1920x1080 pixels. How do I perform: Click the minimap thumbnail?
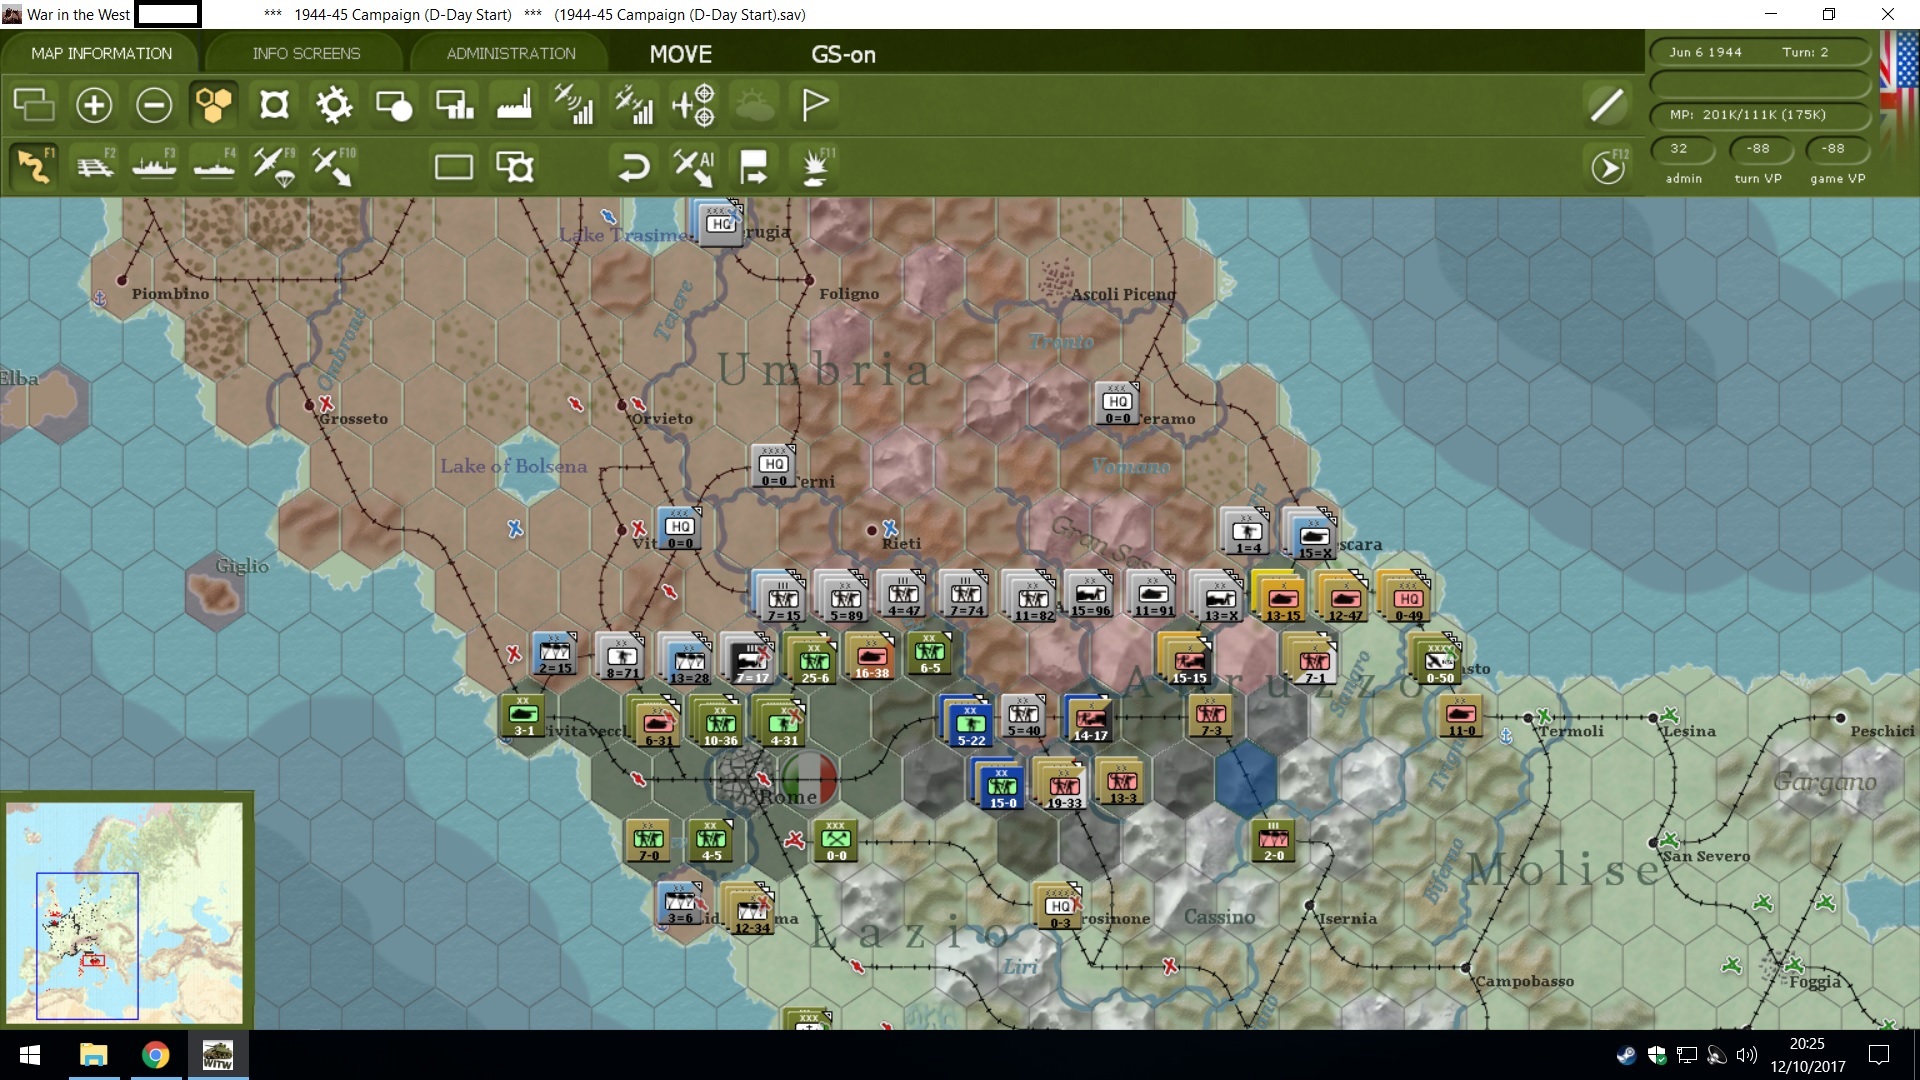point(125,911)
